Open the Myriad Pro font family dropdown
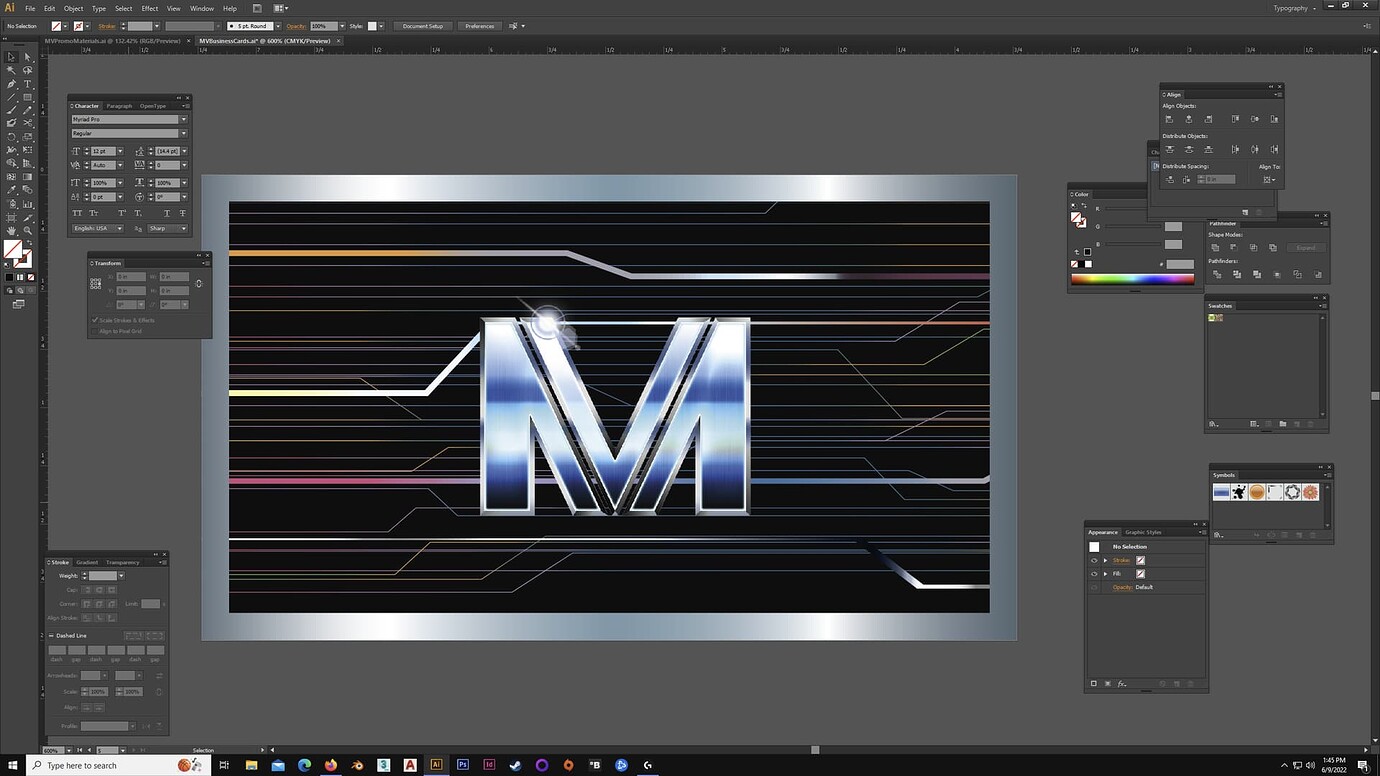Viewport: 1380px width, 776px height. pyautogui.click(x=184, y=119)
